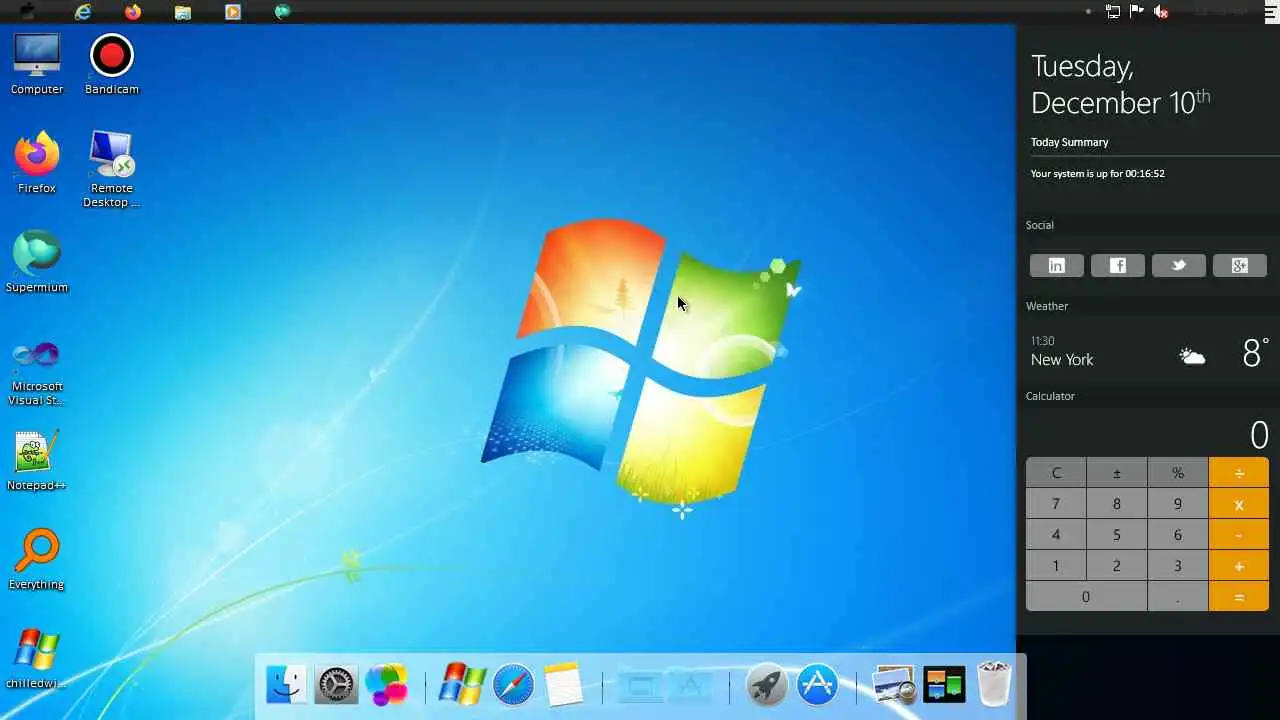Click the Finder icon in the dock
This screenshot has width=1280, height=720.
(x=286, y=685)
